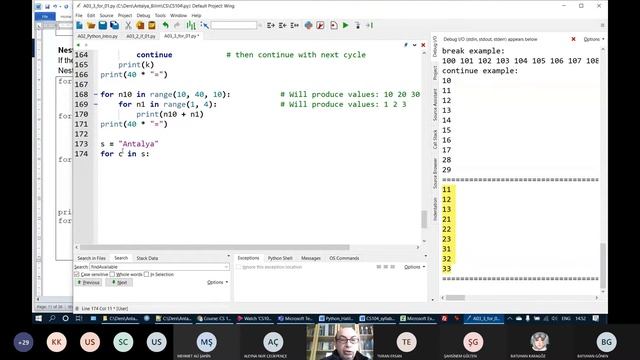Click the editor vertical scrollbar thumb
The image size is (640, 360).
424,219
